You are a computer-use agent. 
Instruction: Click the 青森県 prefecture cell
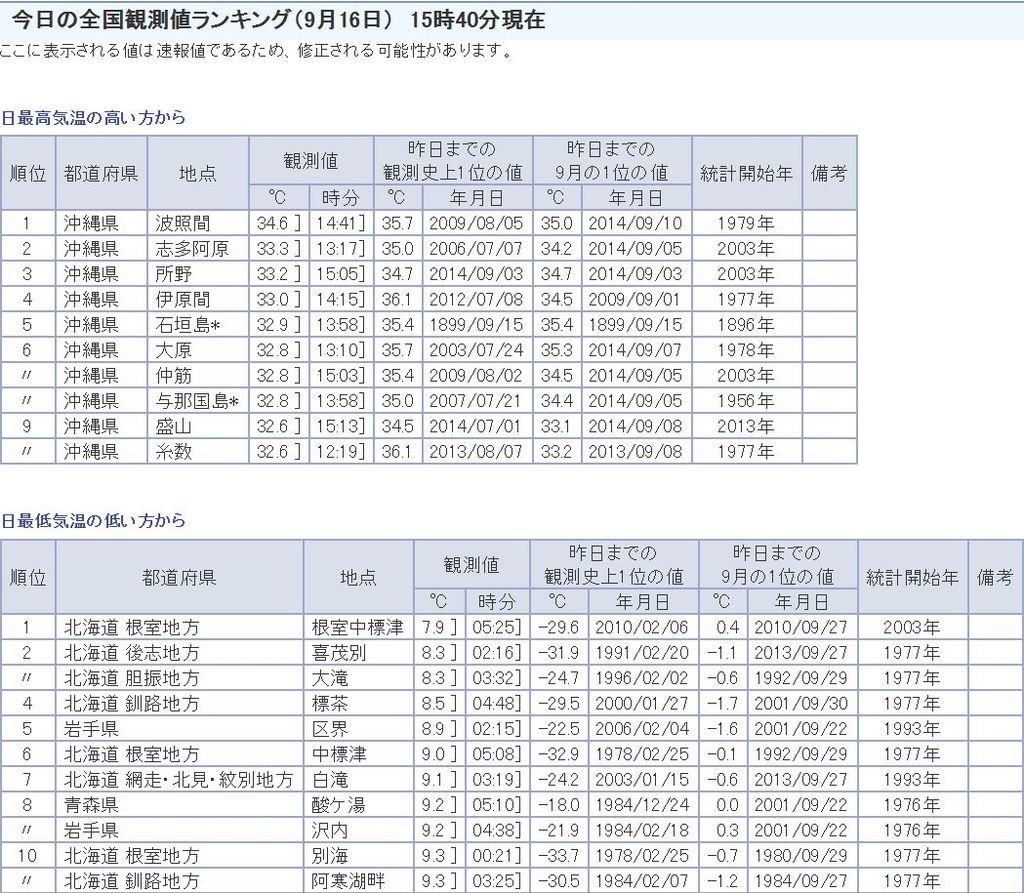point(92,804)
